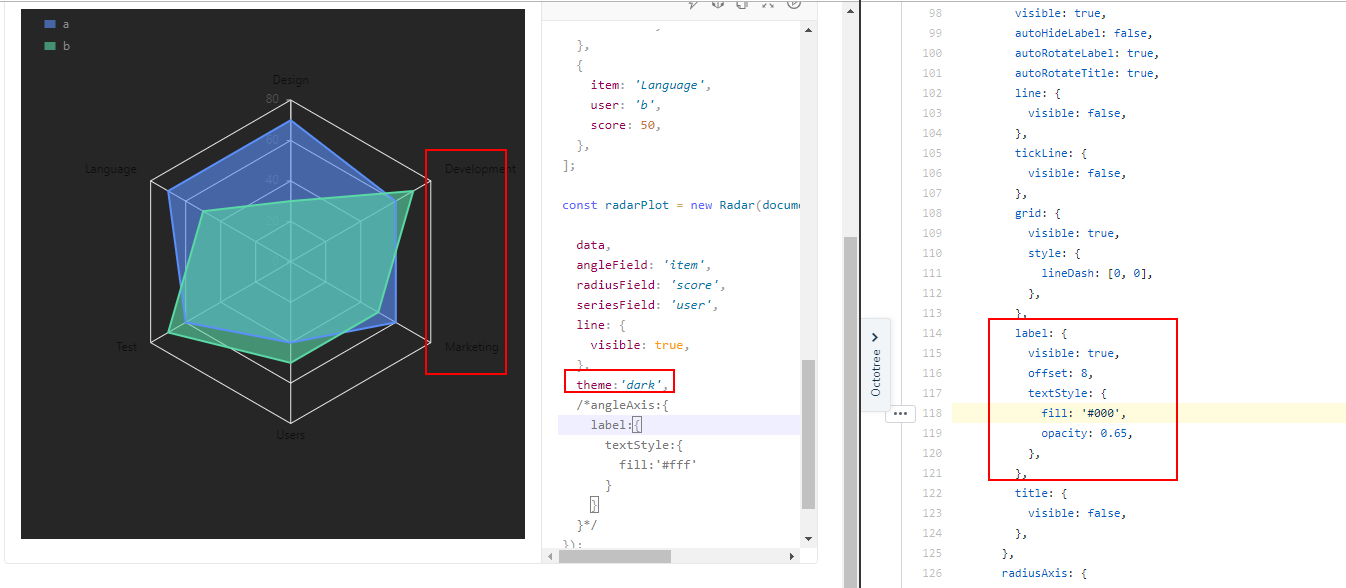Click the 'const radarPlot = new Radar' line
Screen dimensions: 1346x588
coord(681,205)
